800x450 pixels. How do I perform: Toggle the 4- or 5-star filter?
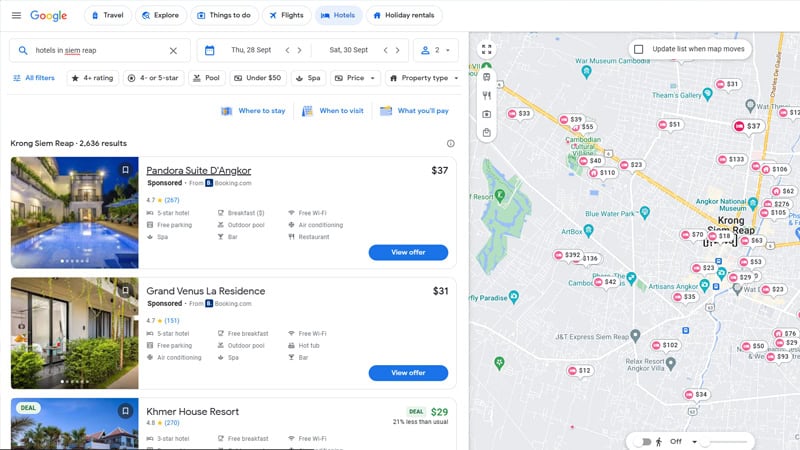[x=154, y=78]
